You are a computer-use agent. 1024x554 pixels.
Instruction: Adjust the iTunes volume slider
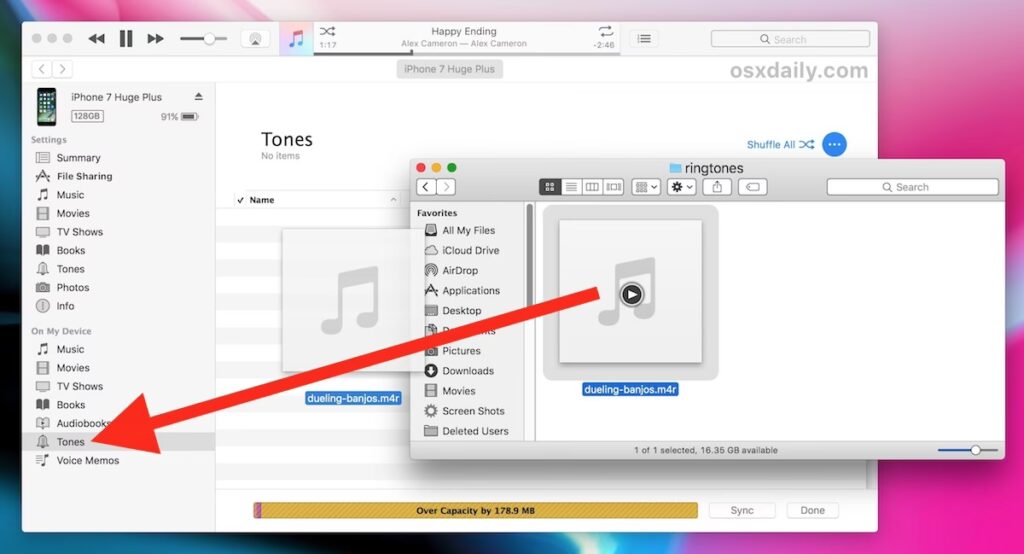tap(209, 39)
